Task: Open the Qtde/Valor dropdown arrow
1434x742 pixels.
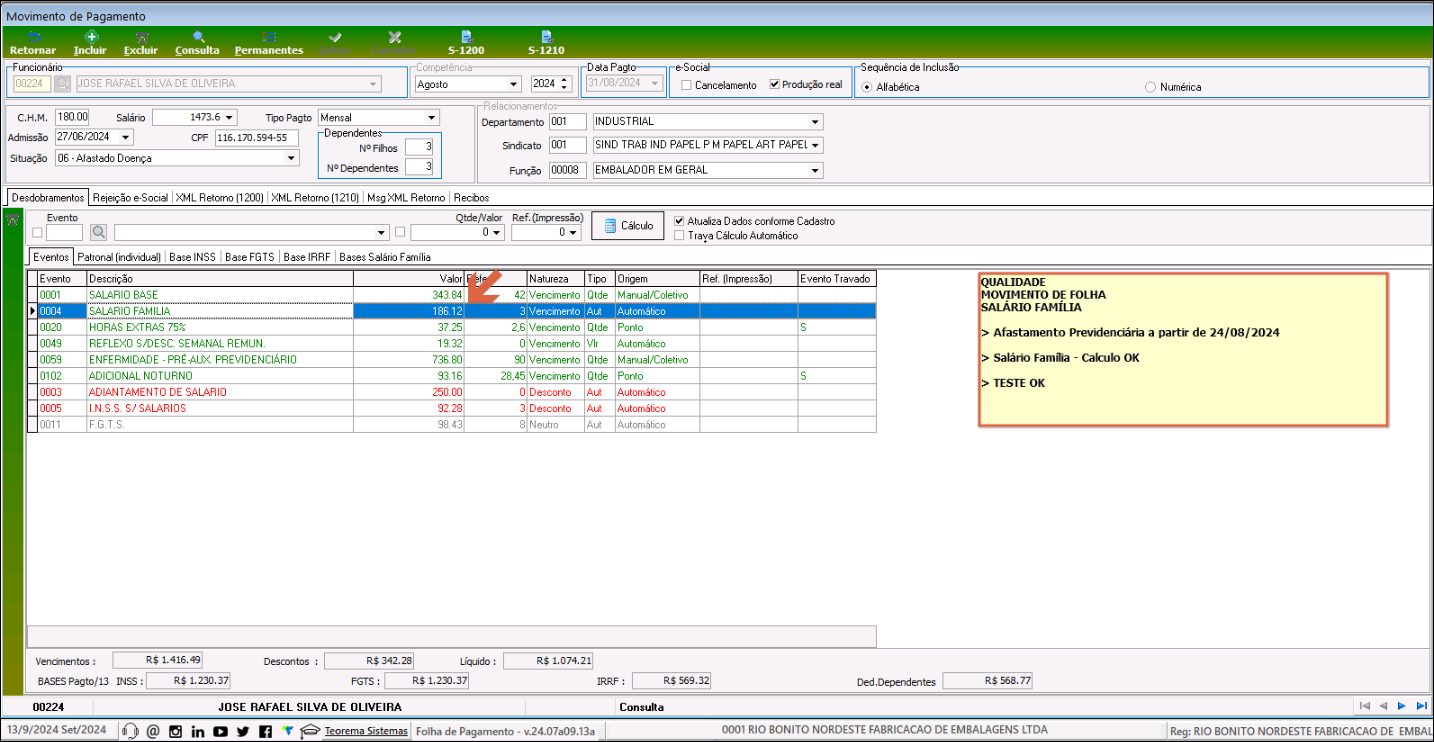Action: [x=496, y=233]
